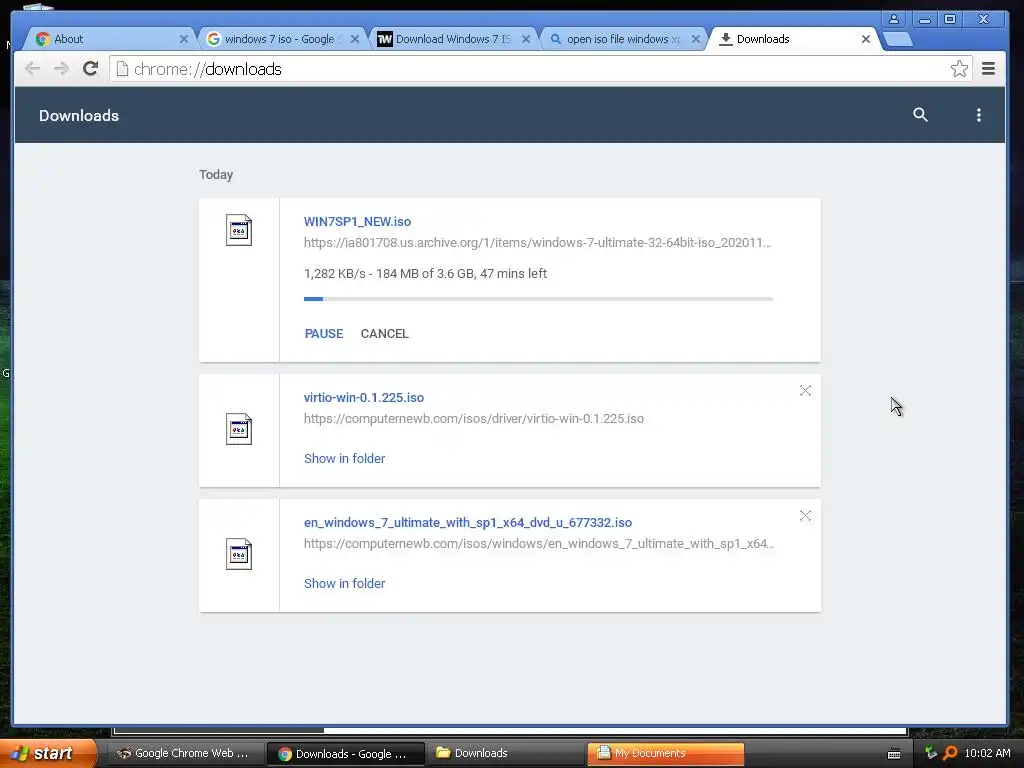Click the download speed and time-left text
This screenshot has height=768, width=1024.
425,274
